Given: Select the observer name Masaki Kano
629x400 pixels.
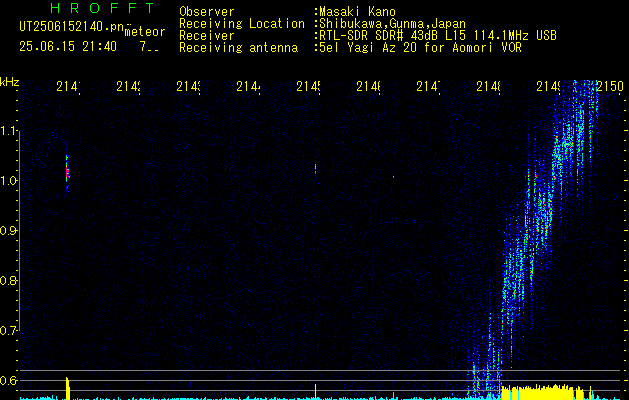Looking at the screenshot, I should coord(357,12).
